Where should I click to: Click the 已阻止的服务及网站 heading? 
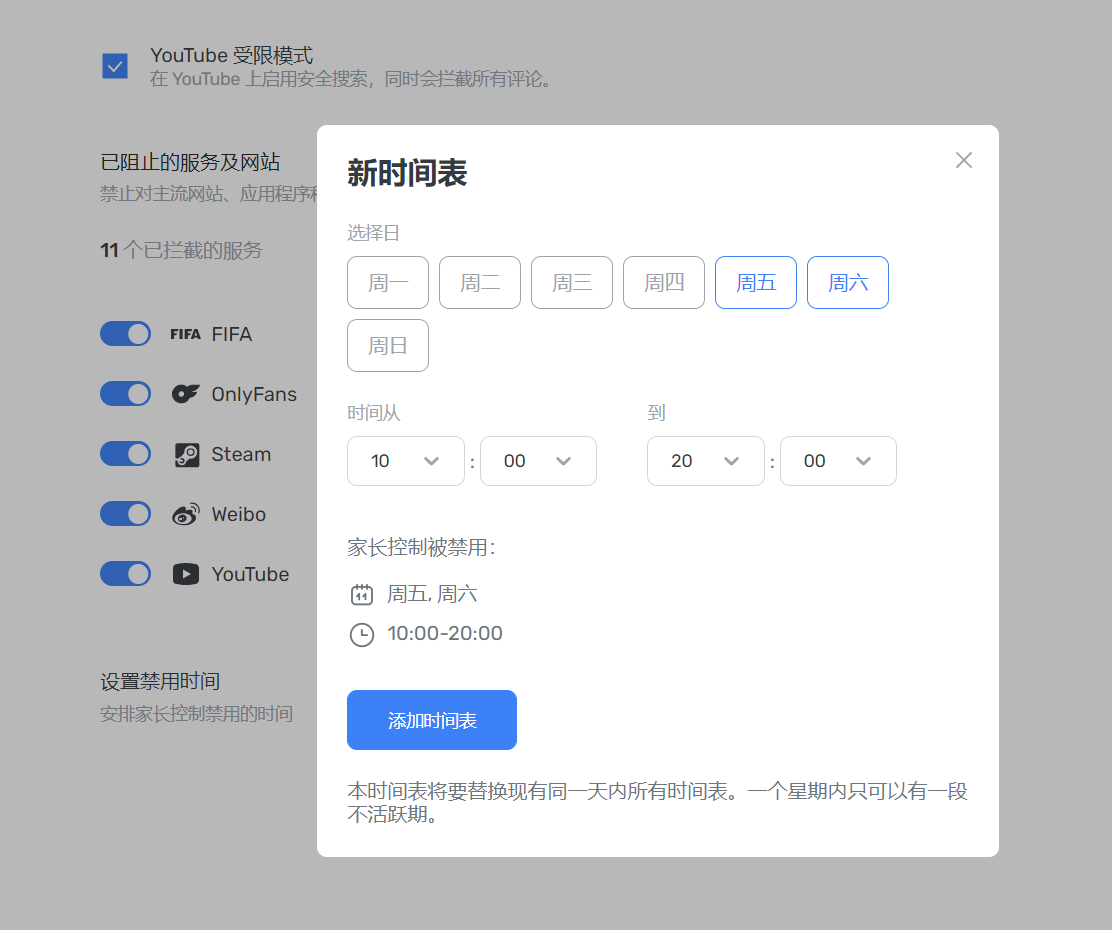point(190,162)
